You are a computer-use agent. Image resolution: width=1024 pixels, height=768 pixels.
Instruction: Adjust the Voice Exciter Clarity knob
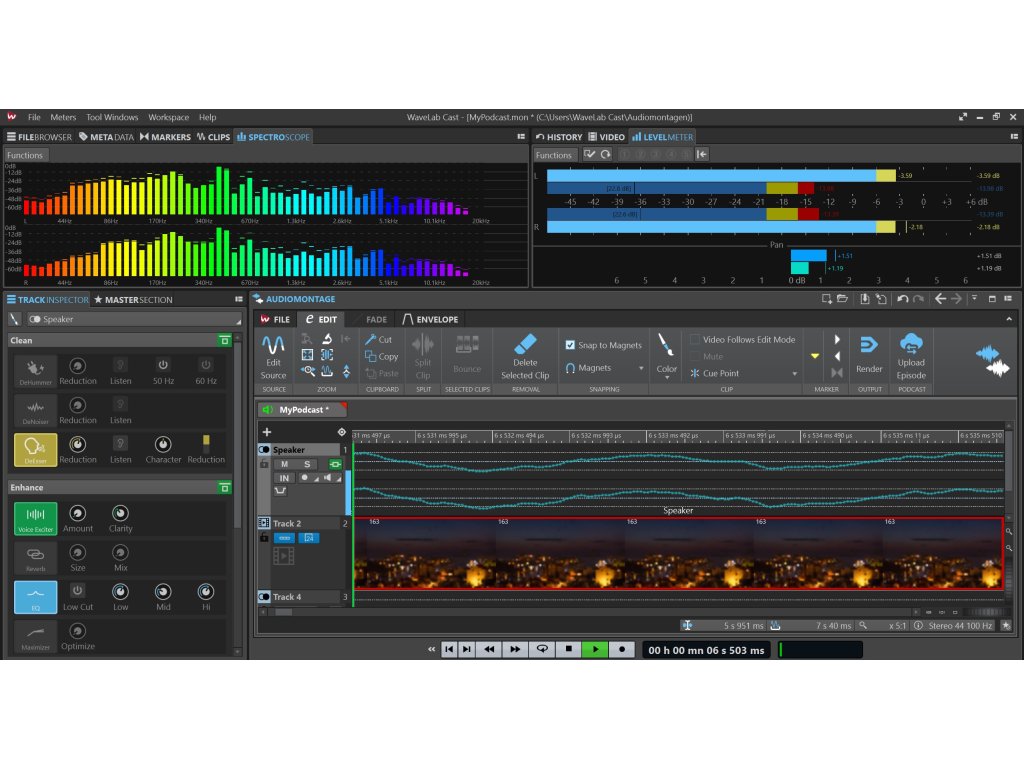coord(120,513)
